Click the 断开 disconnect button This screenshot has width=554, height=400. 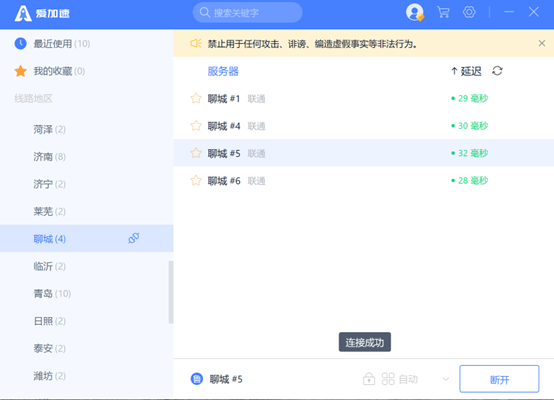click(499, 379)
